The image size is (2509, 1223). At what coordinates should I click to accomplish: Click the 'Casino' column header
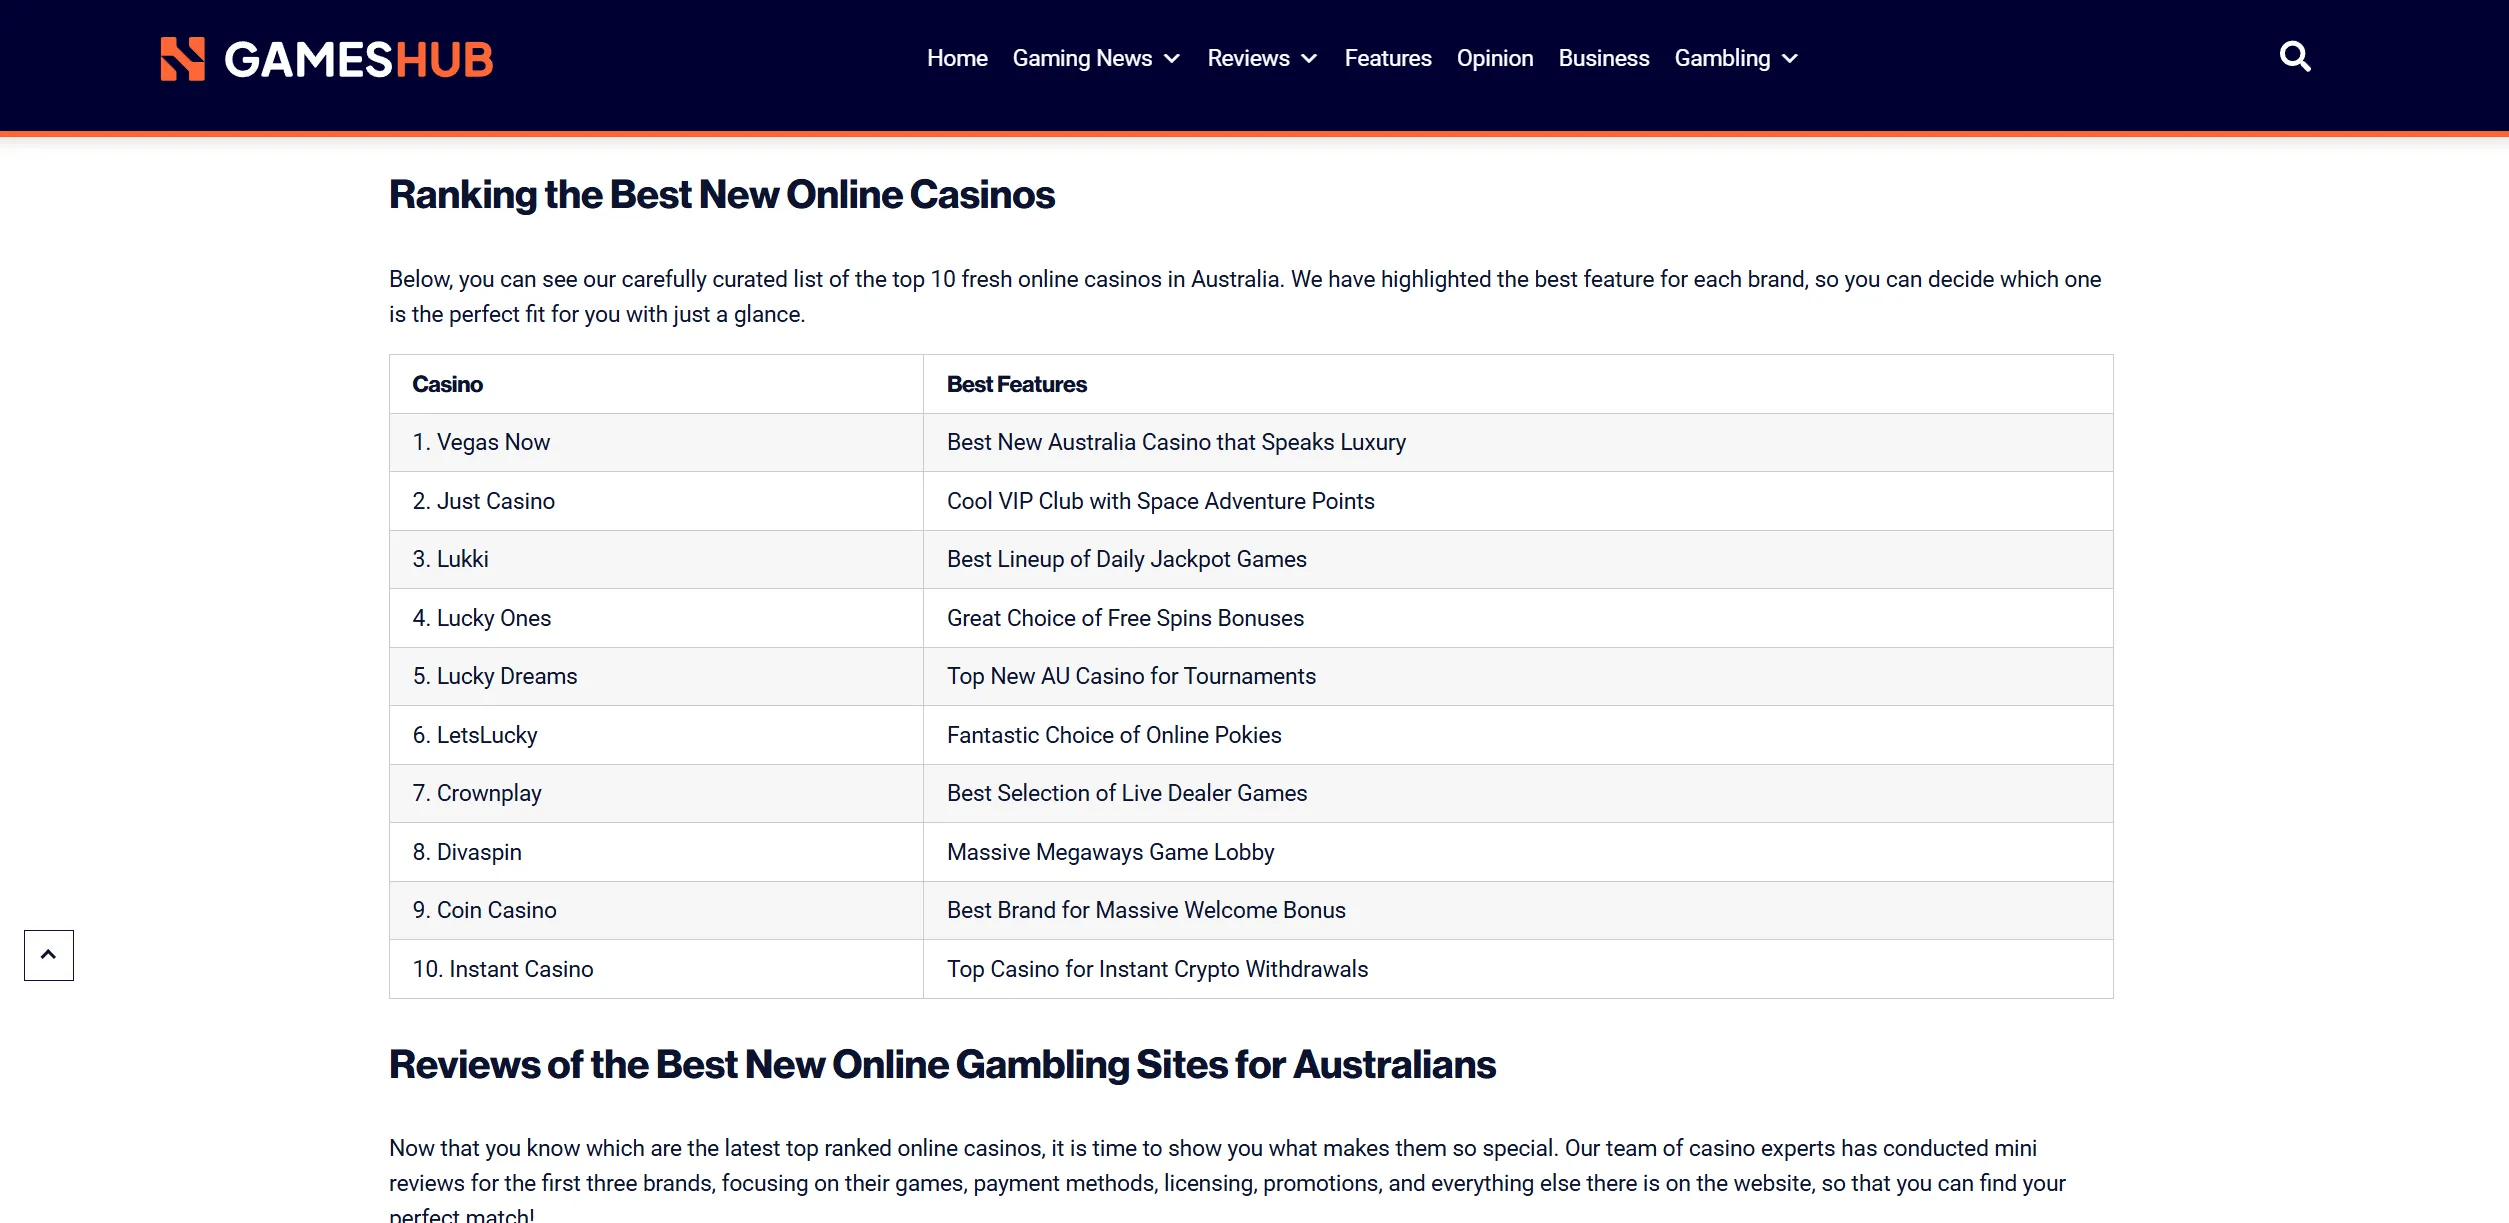[x=656, y=384]
